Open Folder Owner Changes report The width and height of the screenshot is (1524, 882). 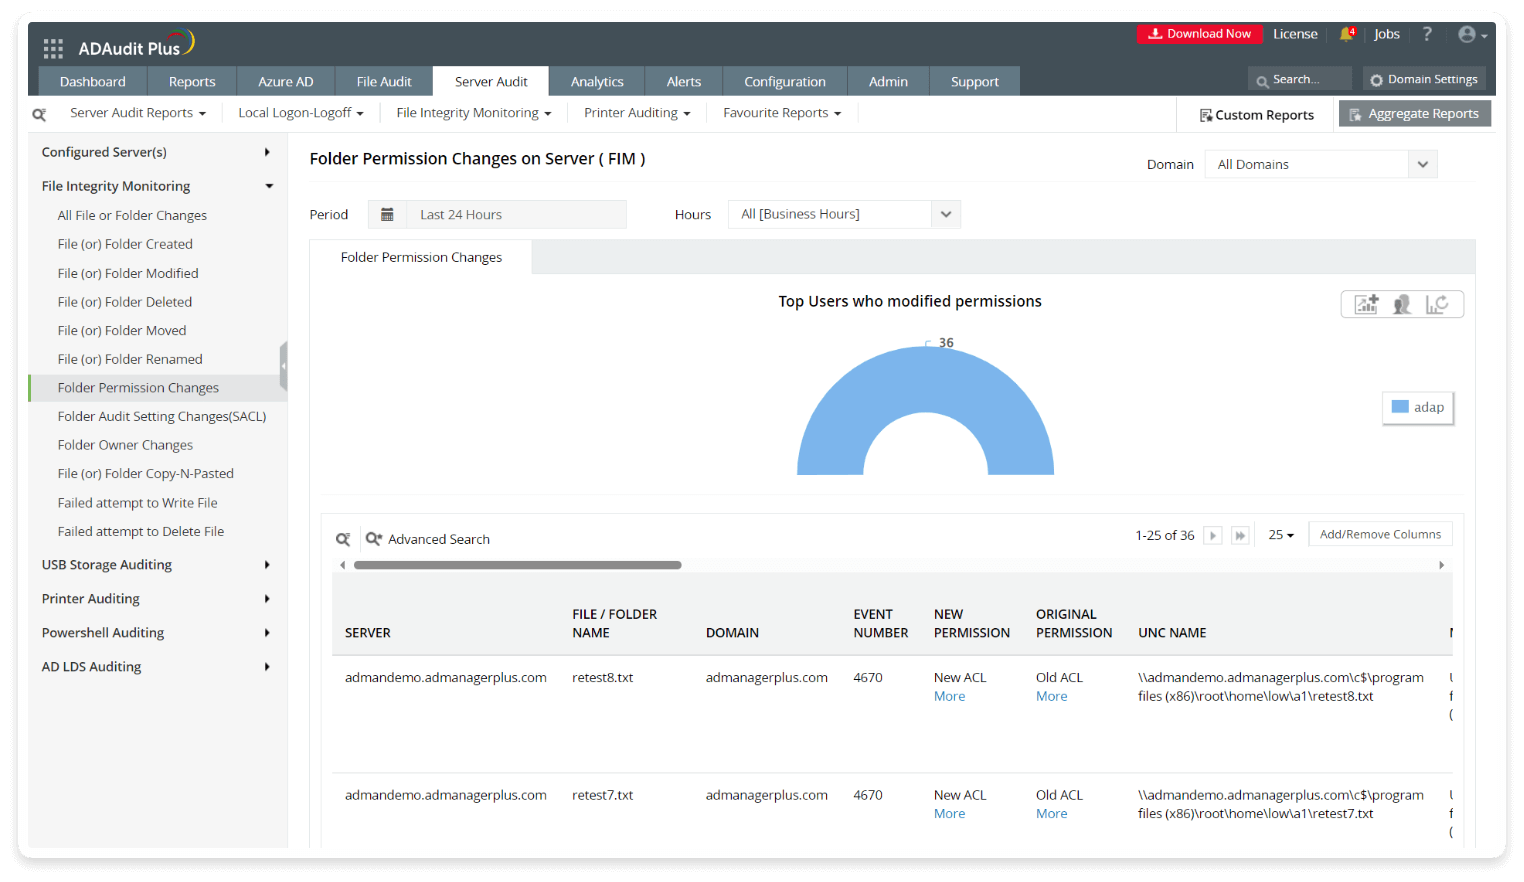pyautogui.click(x=125, y=446)
